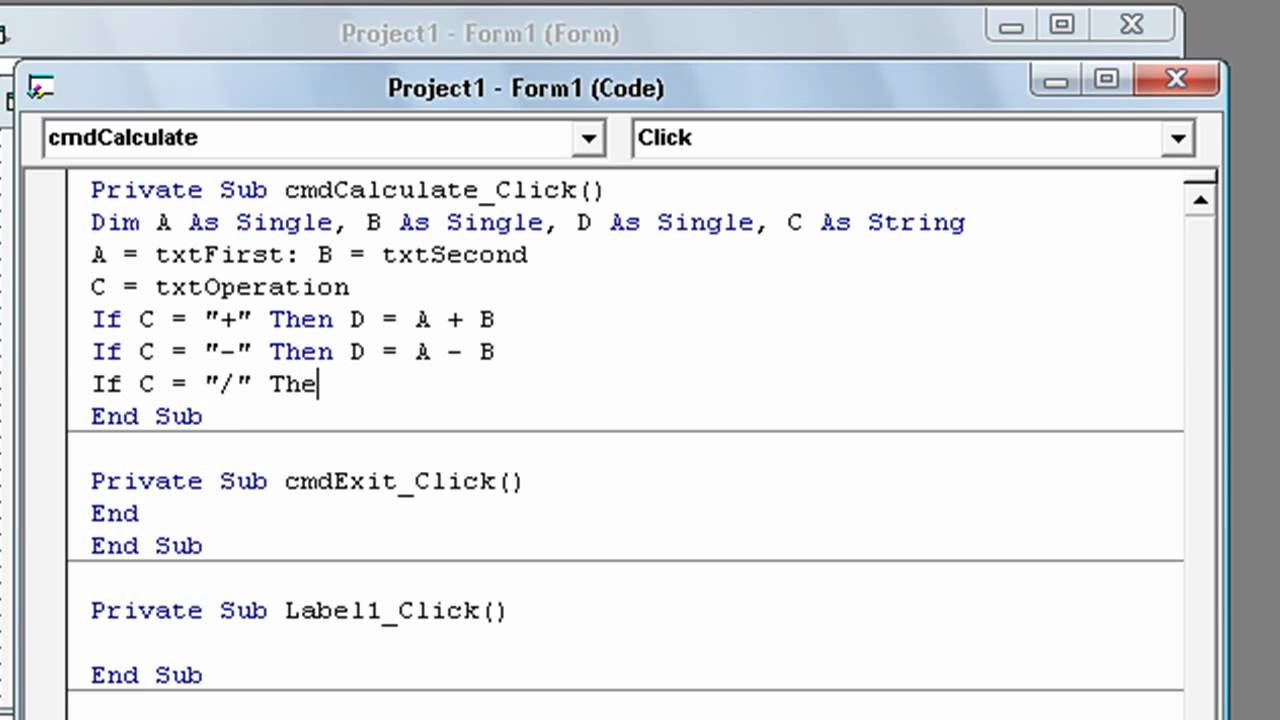
Task: Click the Project1 - Form1 (Code) title bar
Action: 525,88
